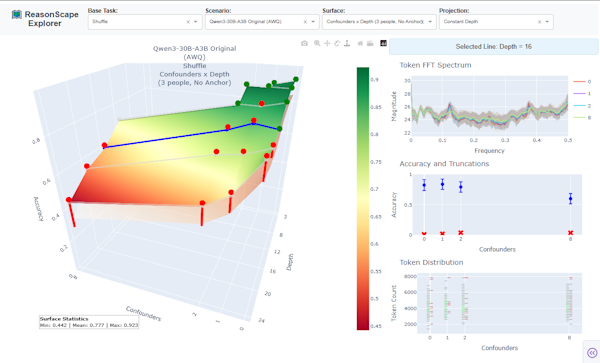This screenshot has width=600, height=363.
Task: Reset camera to default with home icon
Action: (x=360, y=43)
